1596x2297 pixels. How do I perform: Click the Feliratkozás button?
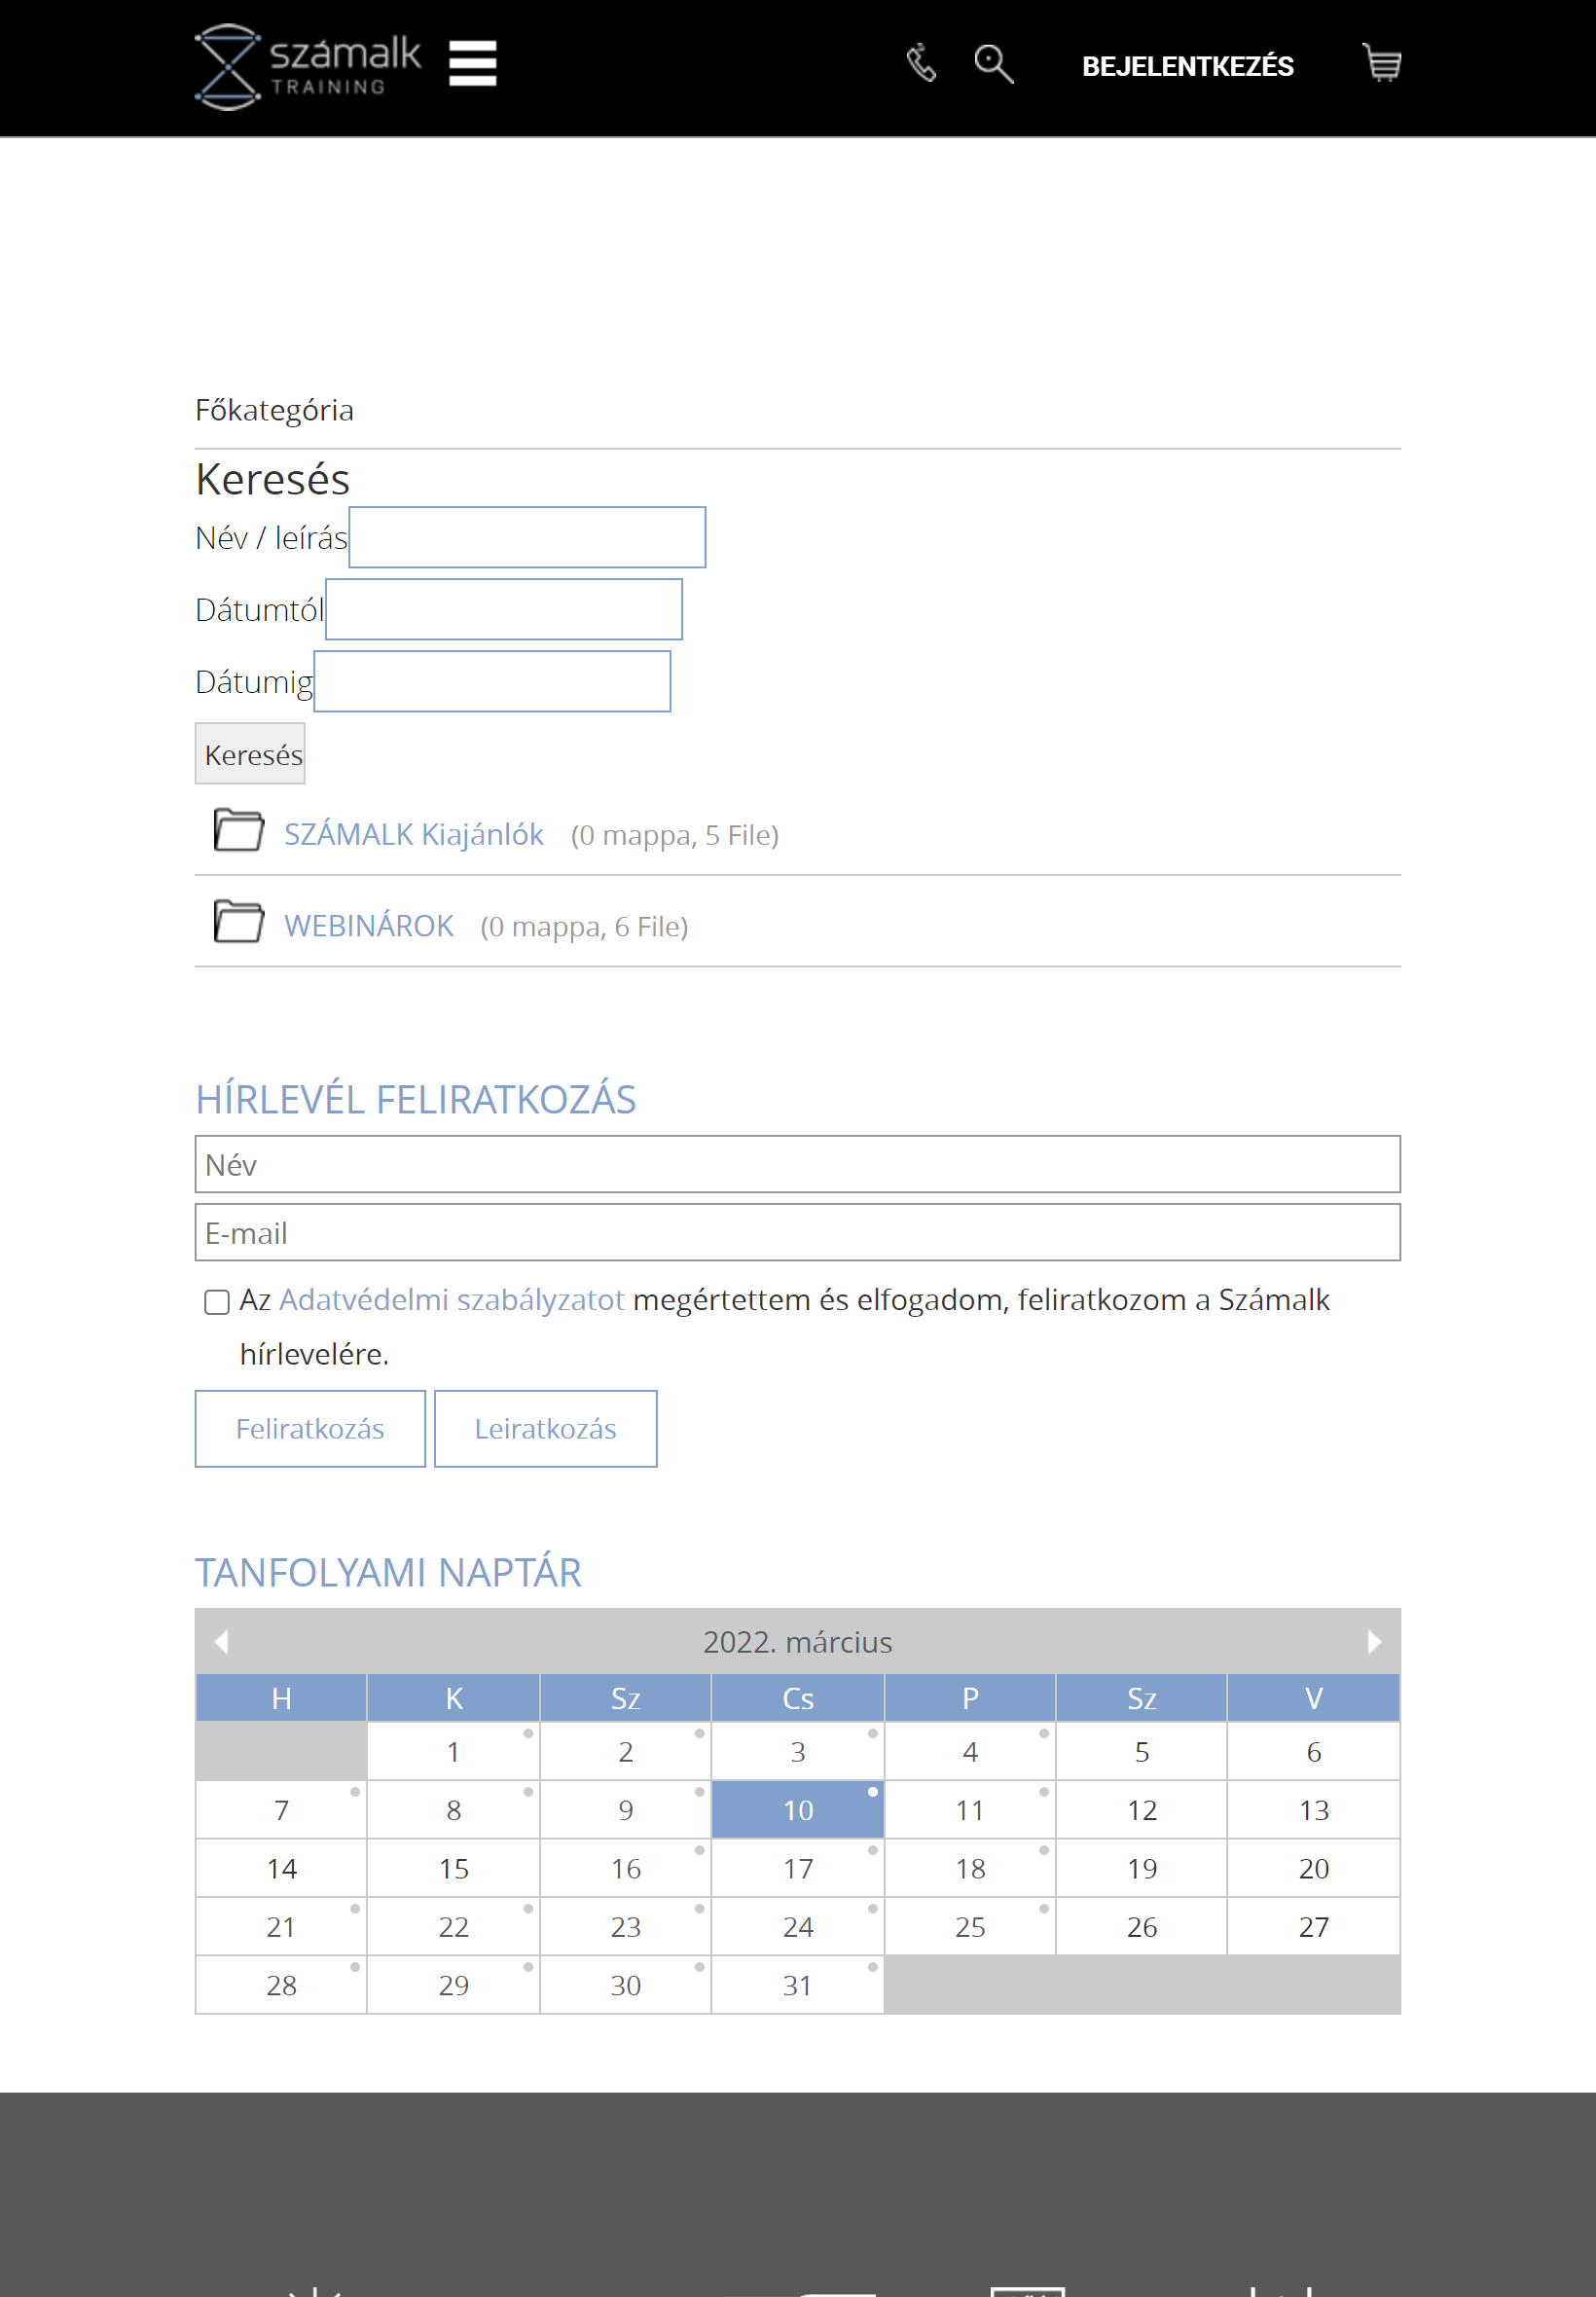310,1428
